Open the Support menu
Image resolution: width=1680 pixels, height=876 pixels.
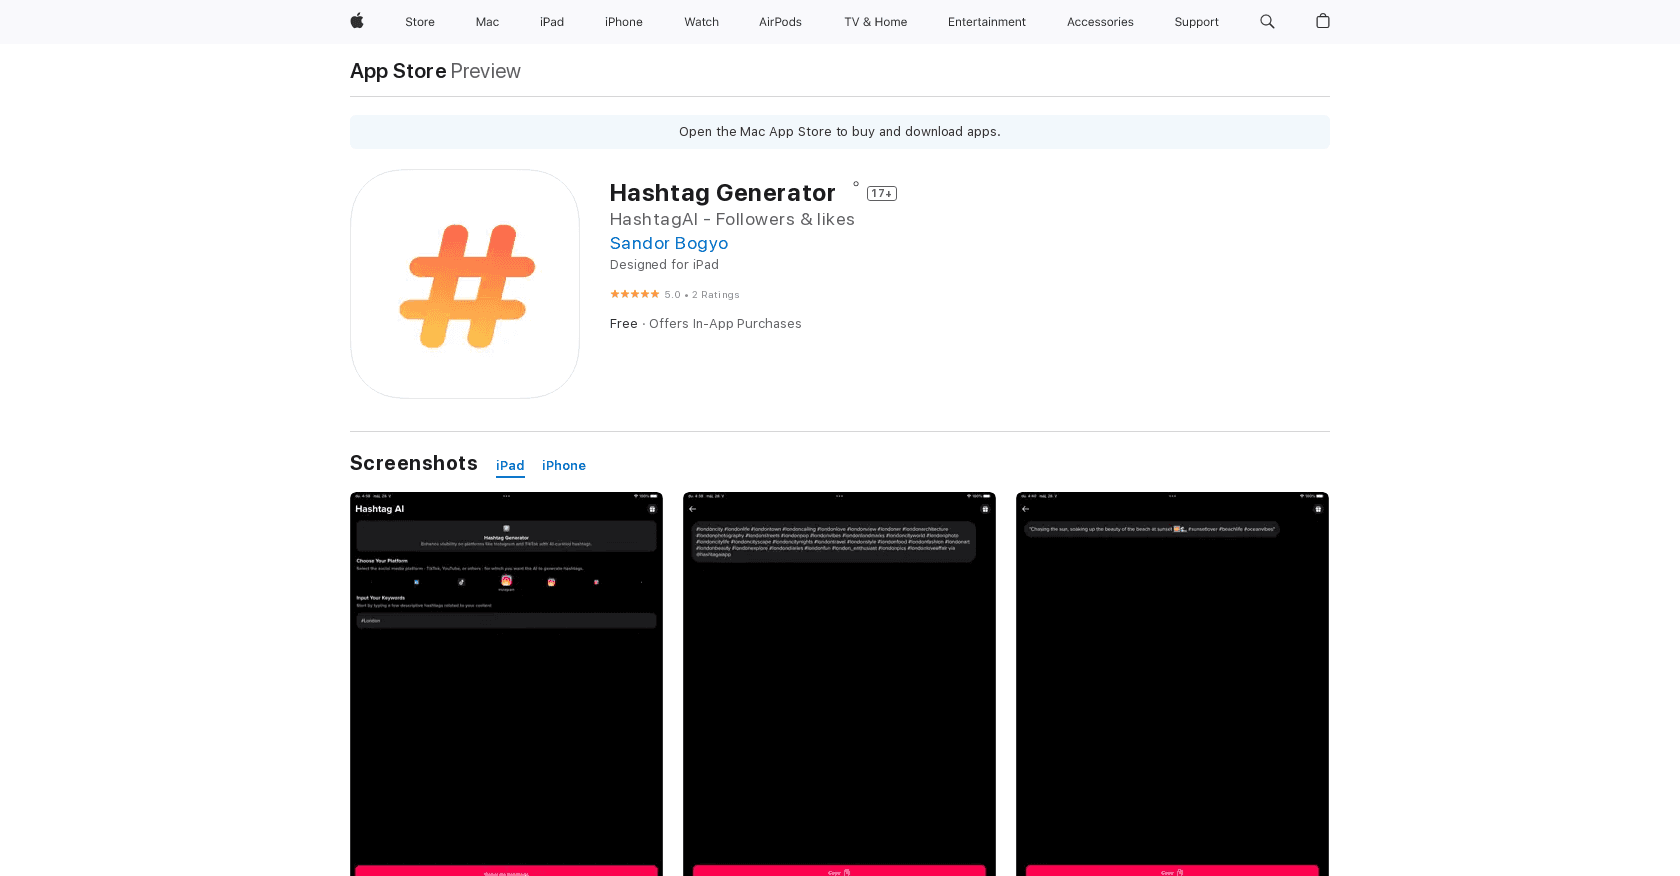pos(1197,22)
